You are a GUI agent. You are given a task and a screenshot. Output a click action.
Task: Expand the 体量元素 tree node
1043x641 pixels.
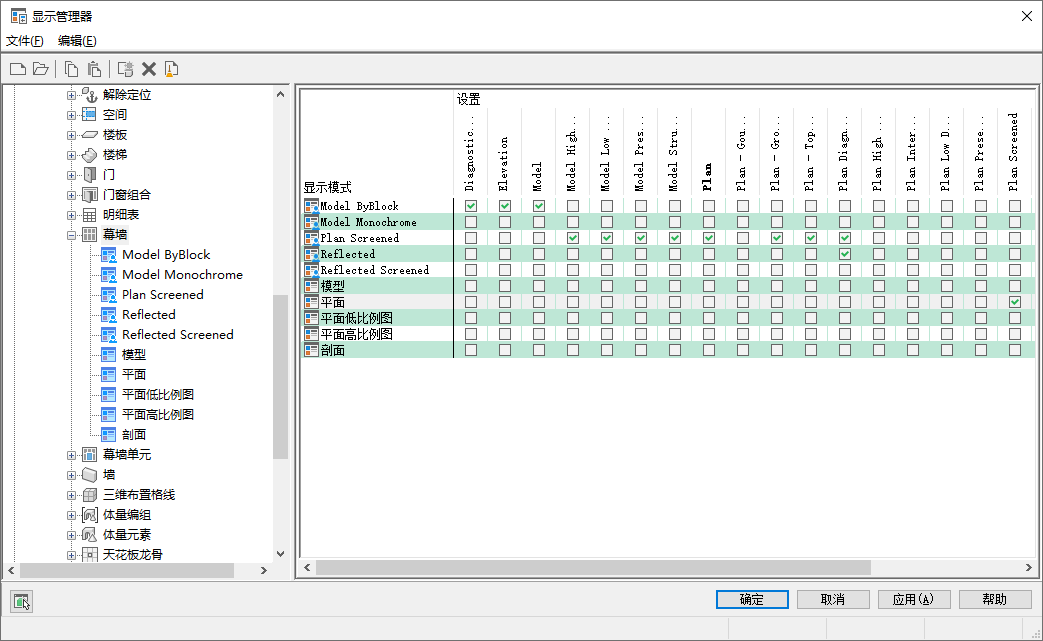point(71,535)
